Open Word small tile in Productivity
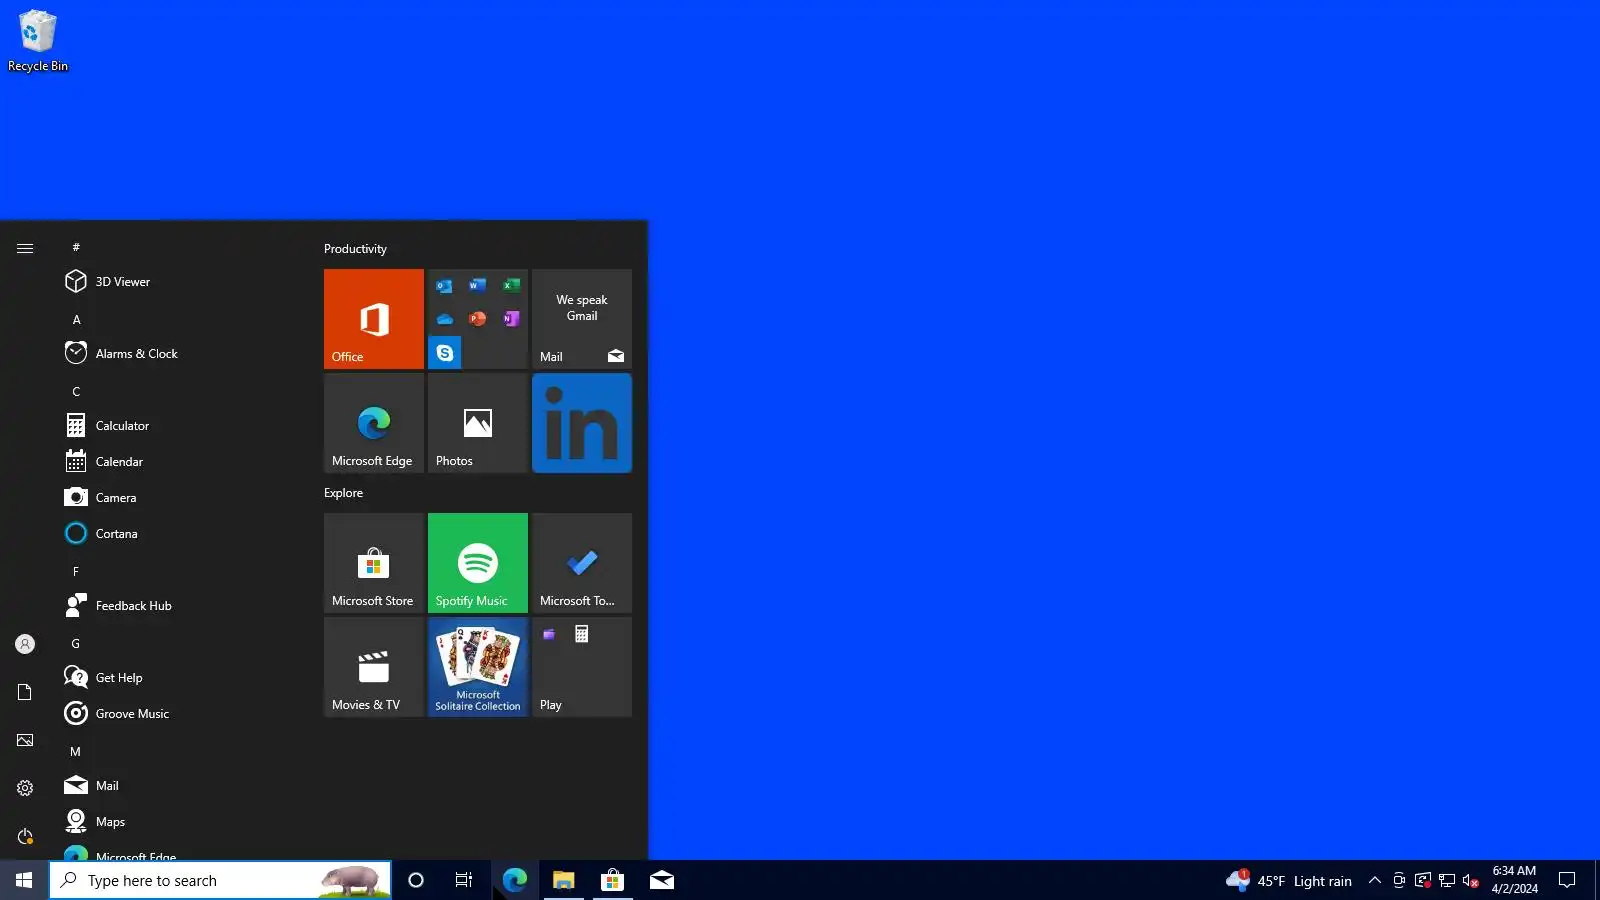Viewport: 1600px width, 900px height. (478, 286)
